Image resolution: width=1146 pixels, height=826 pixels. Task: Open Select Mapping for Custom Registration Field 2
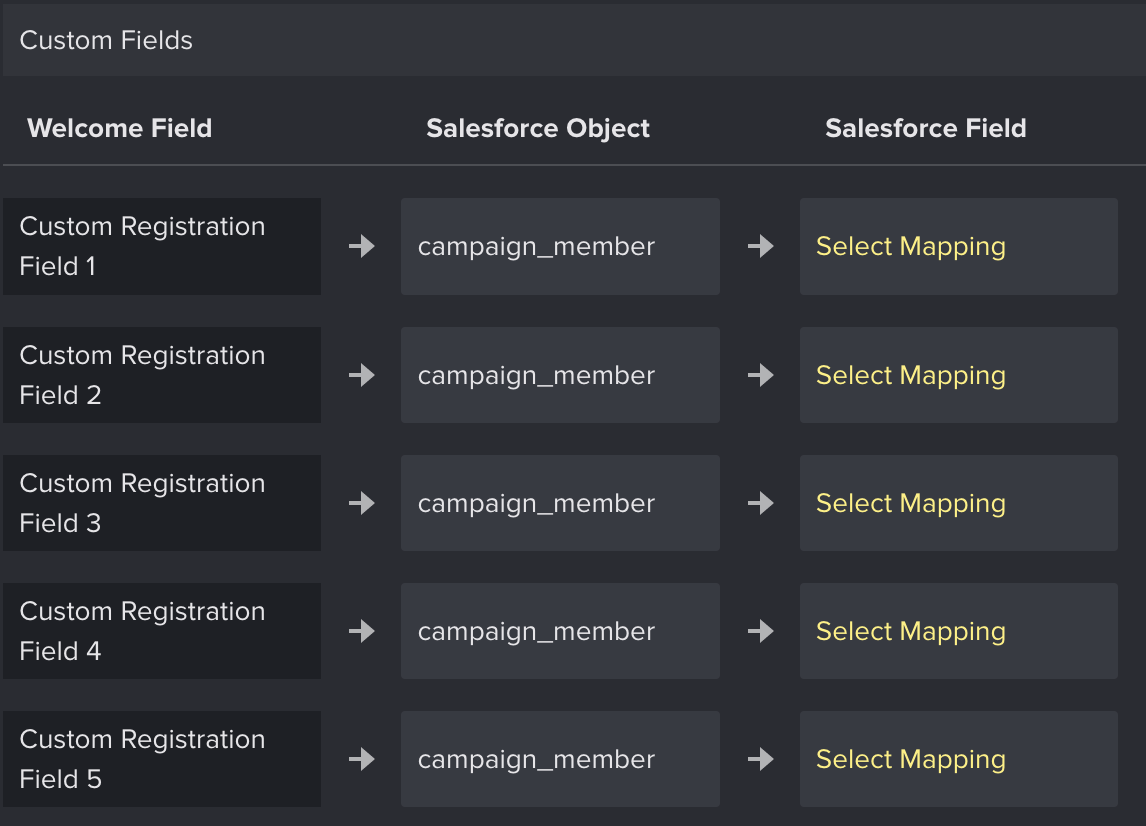[x=958, y=375]
